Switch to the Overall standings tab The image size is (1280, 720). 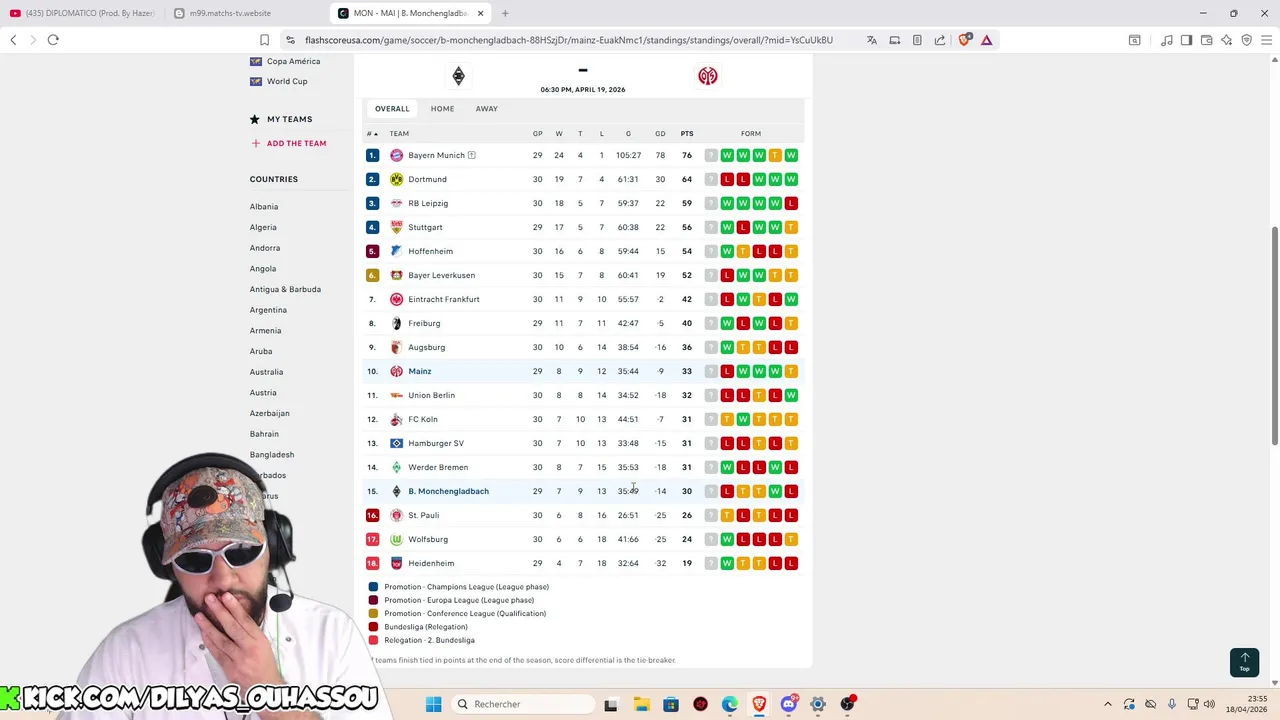point(392,109)
